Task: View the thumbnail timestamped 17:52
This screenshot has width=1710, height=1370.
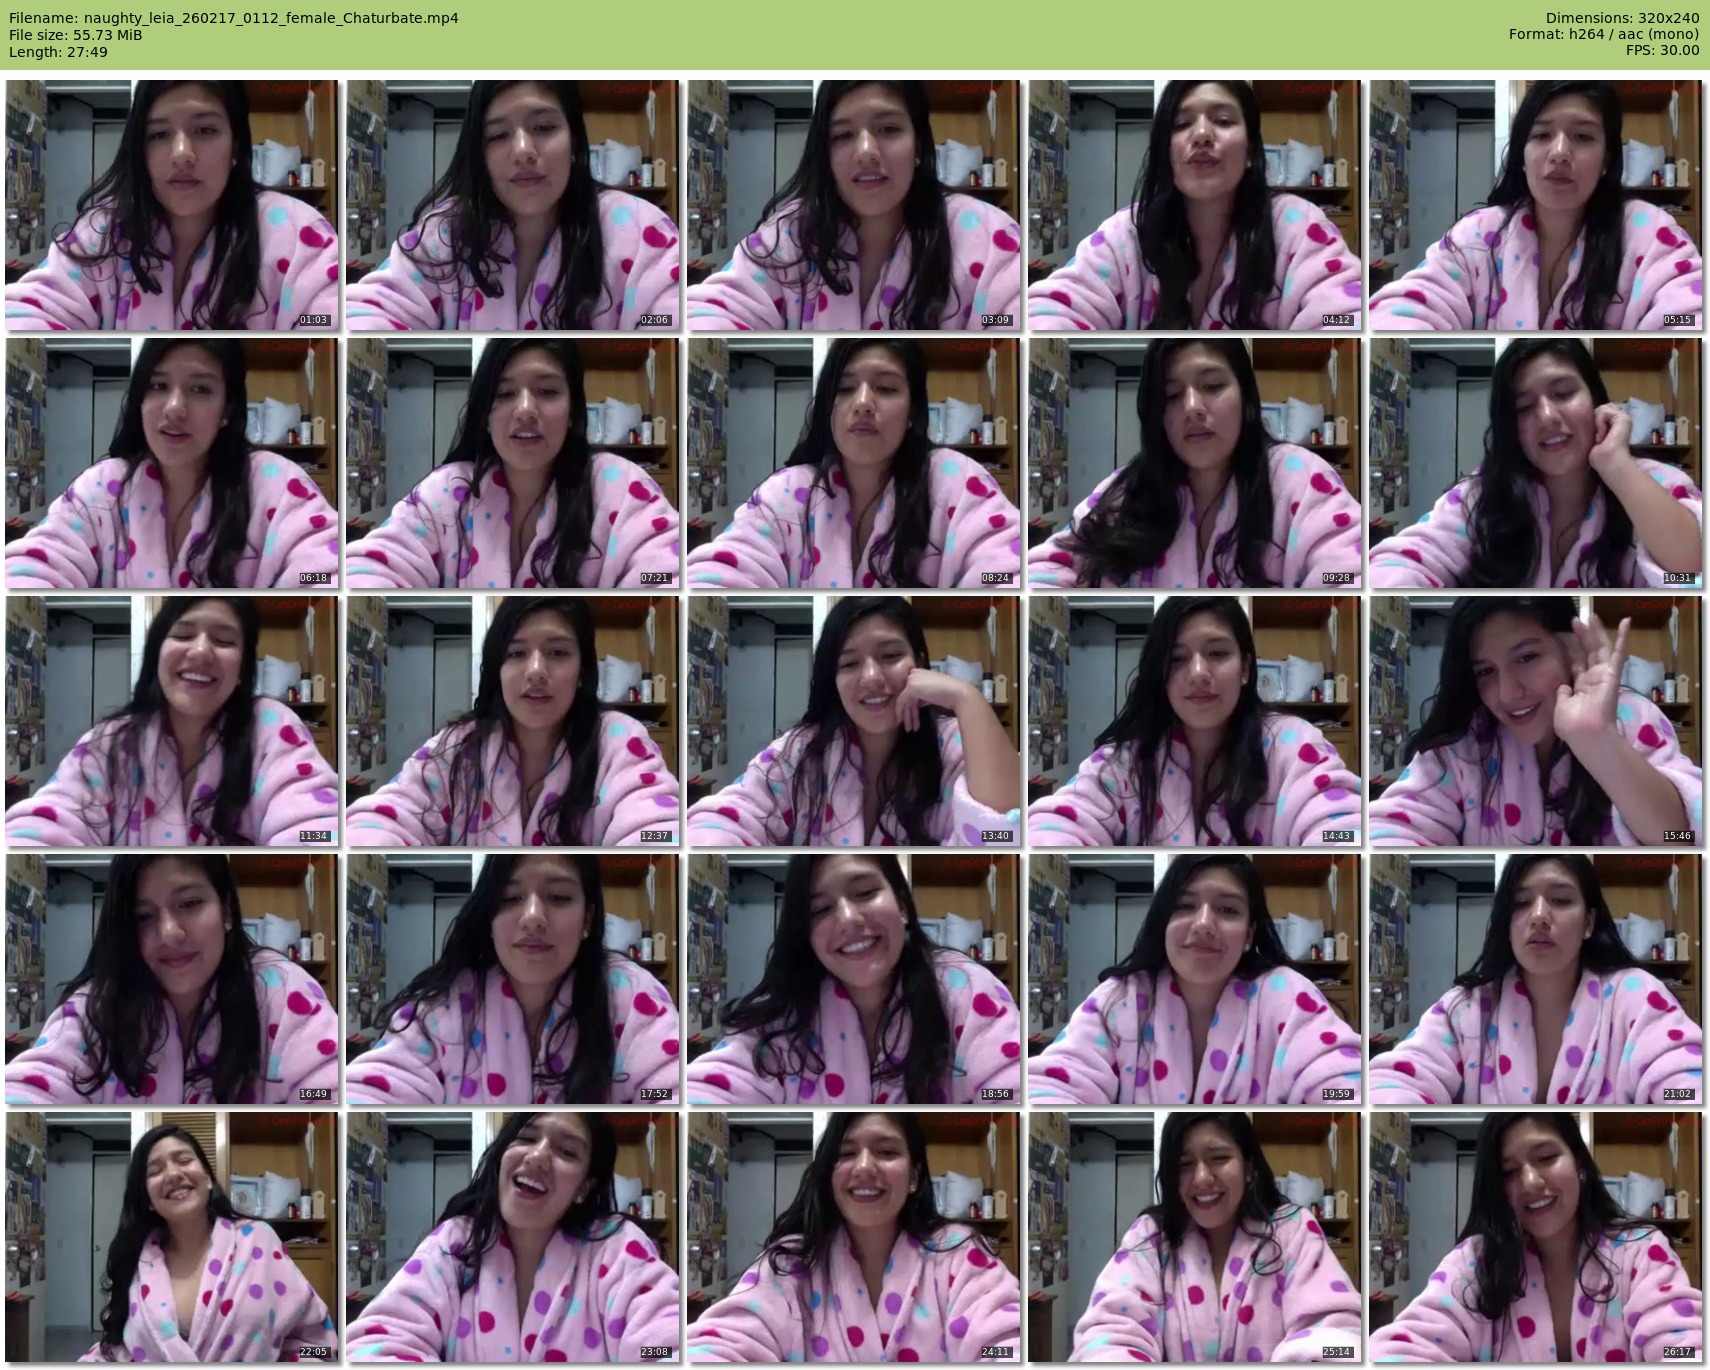Action: coord(513,979)
